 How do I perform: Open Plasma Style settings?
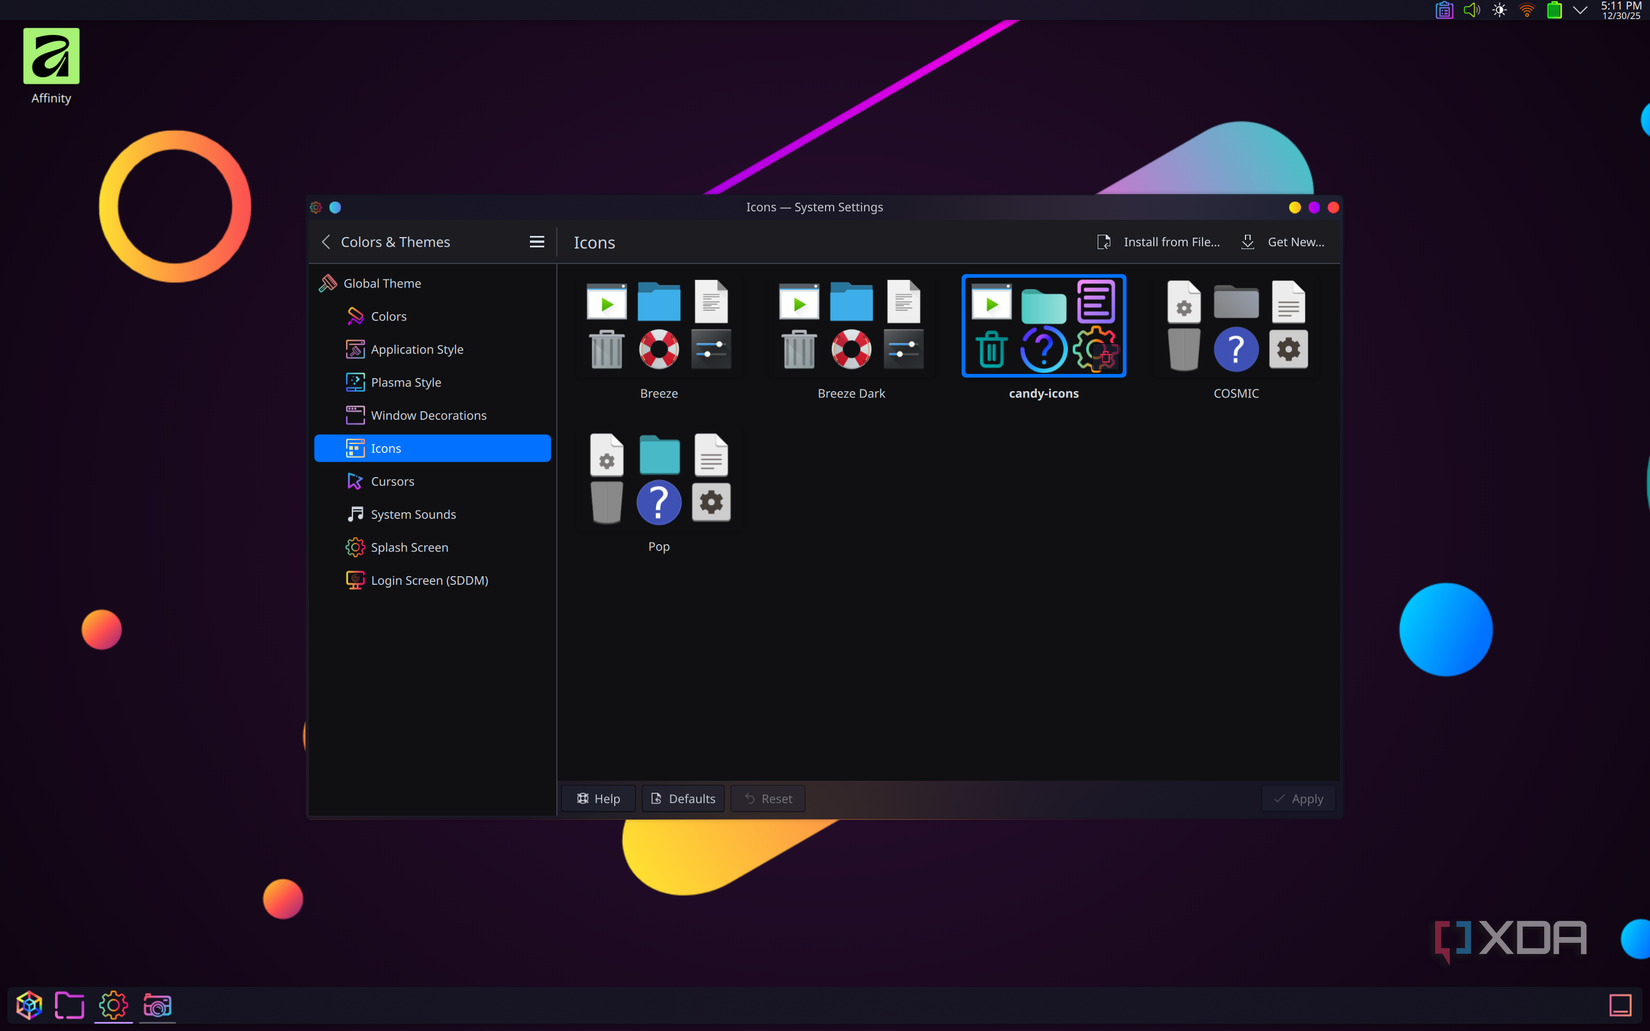click(405, 382)
